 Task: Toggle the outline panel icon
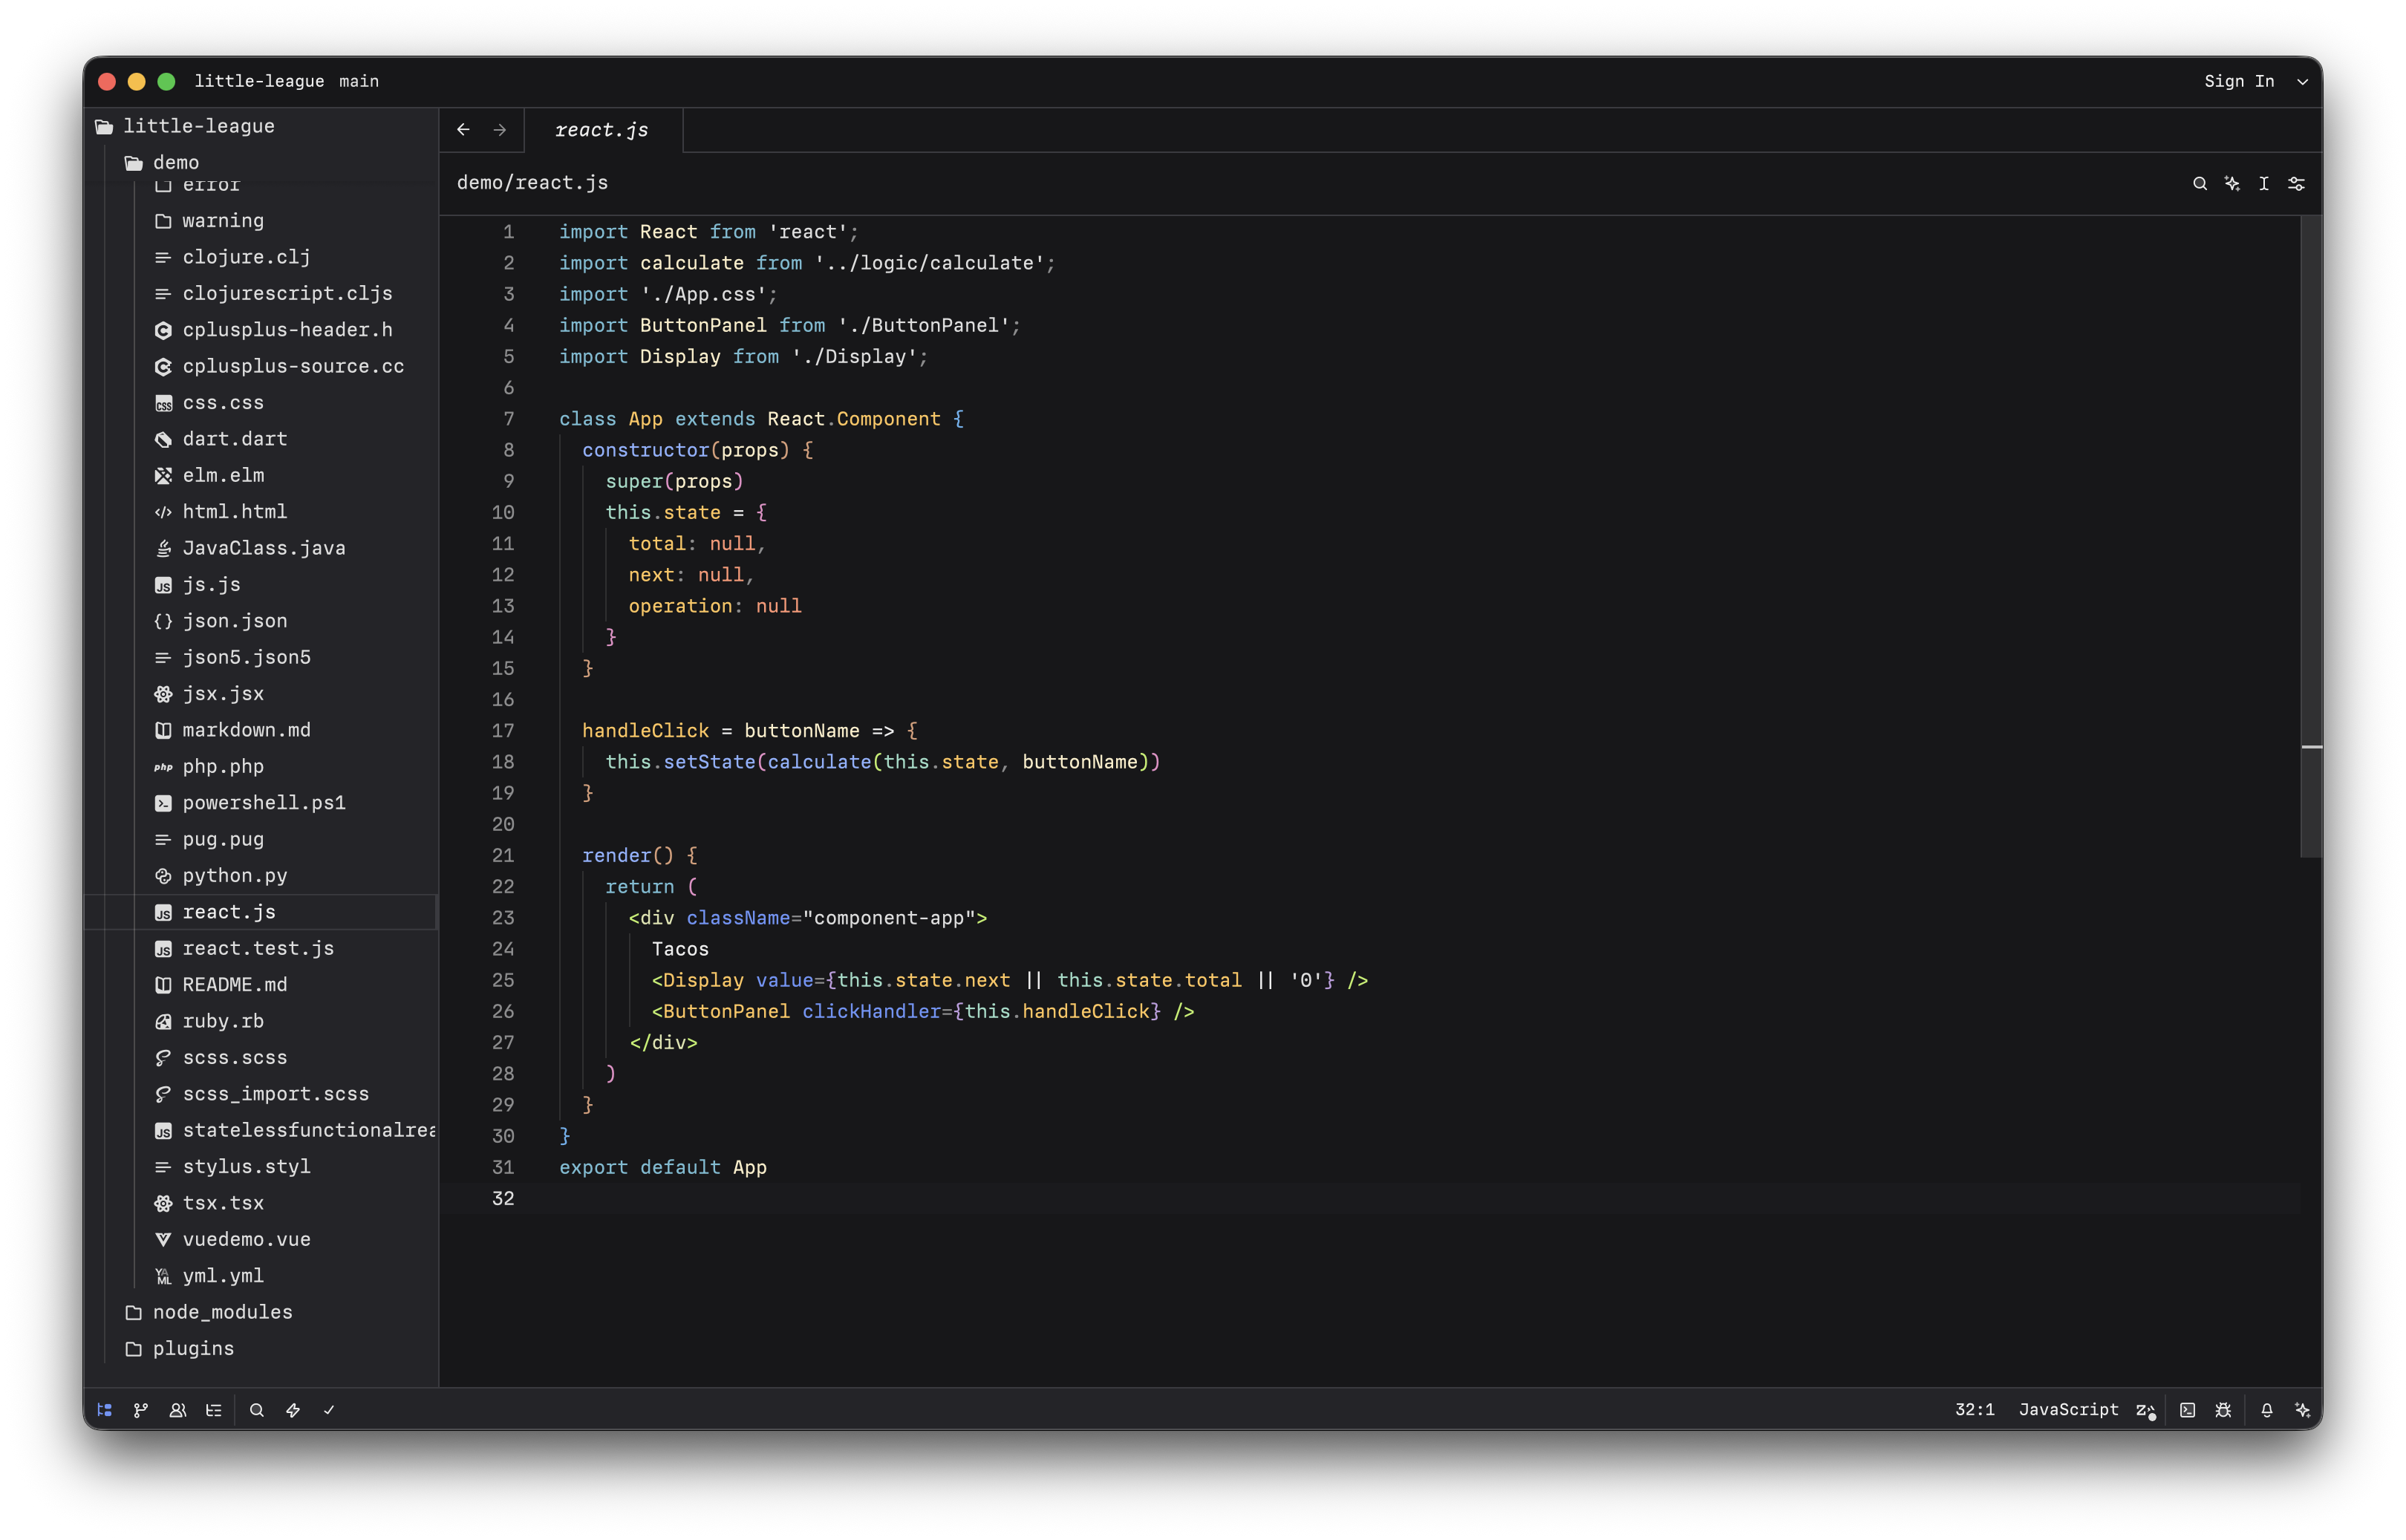214,1409
